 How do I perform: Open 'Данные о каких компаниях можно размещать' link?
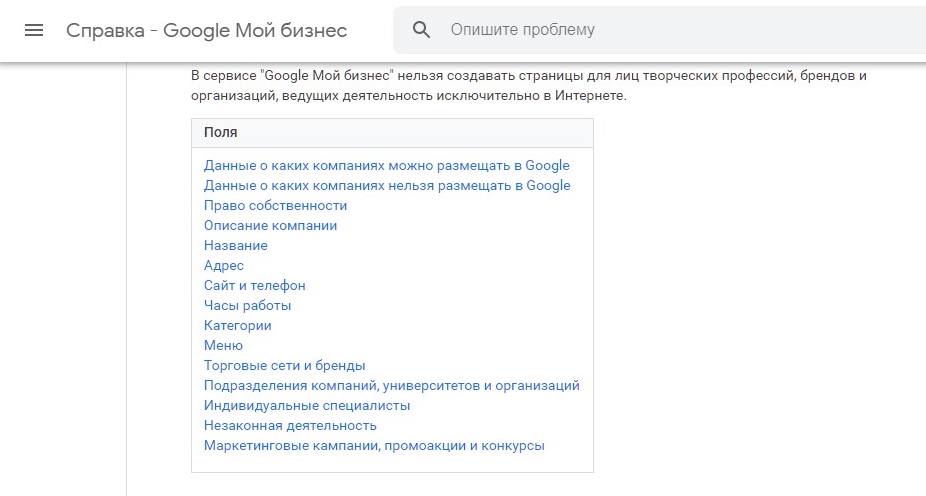(x=386, y=166)
